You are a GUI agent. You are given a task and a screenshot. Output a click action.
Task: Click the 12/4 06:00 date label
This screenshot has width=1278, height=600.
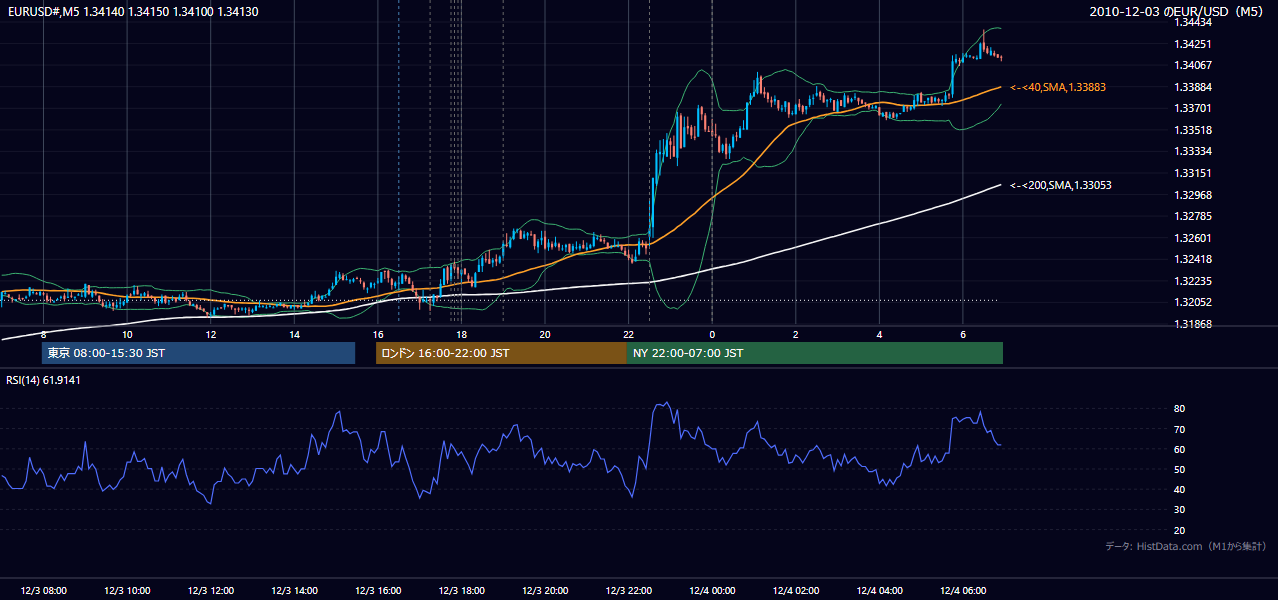[x=963, y=591]
